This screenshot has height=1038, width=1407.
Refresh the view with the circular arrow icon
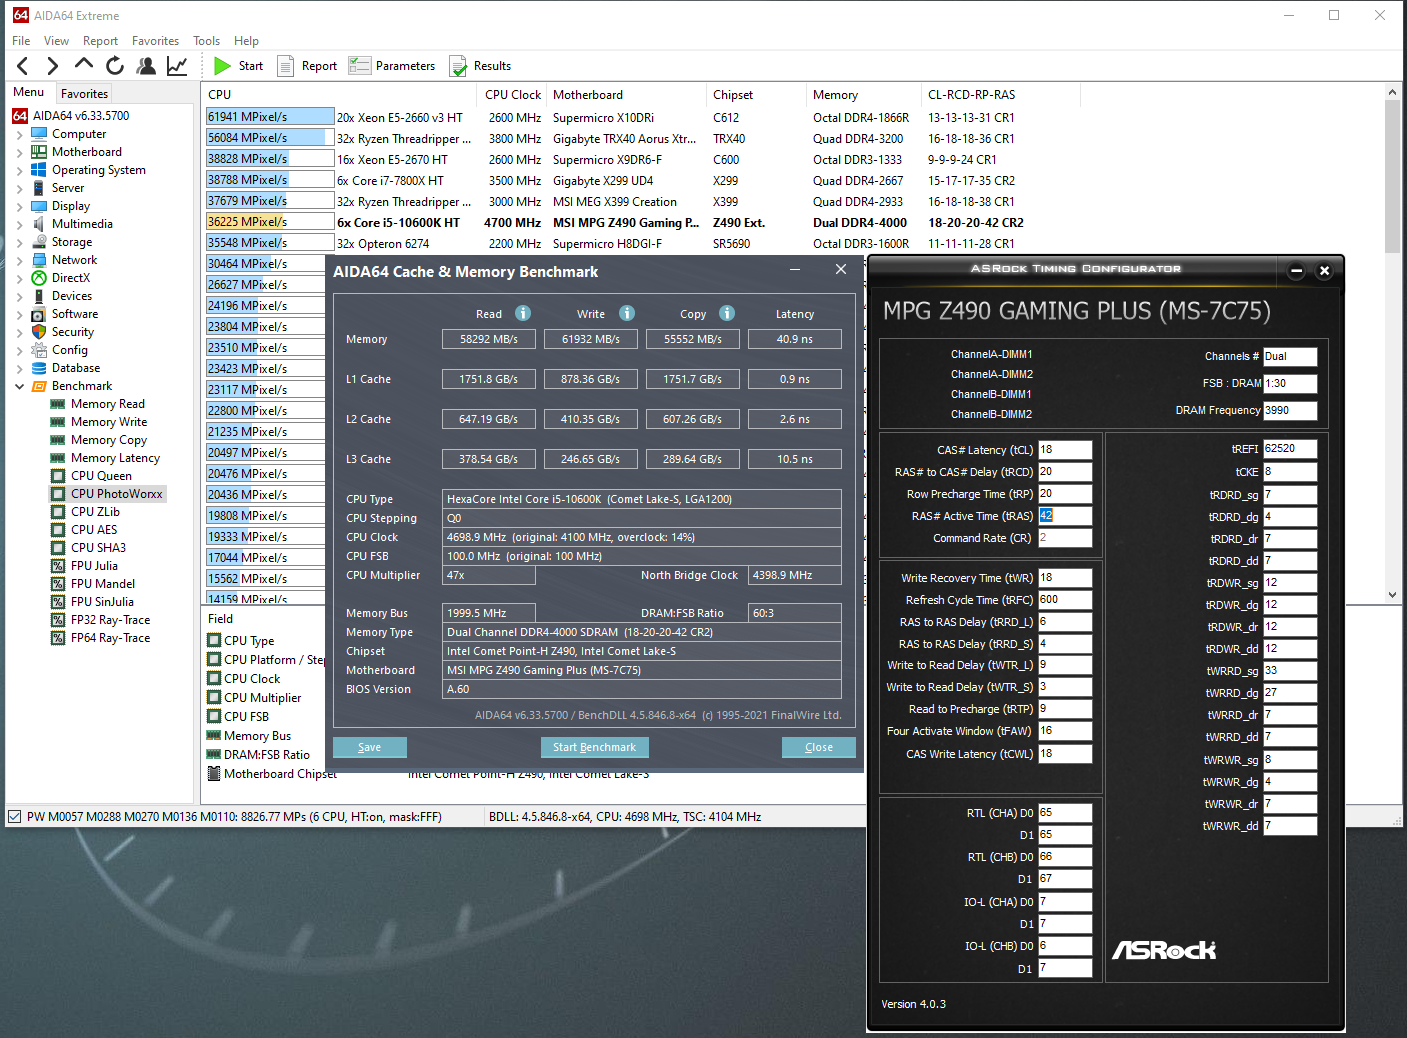tap(115, 66)
